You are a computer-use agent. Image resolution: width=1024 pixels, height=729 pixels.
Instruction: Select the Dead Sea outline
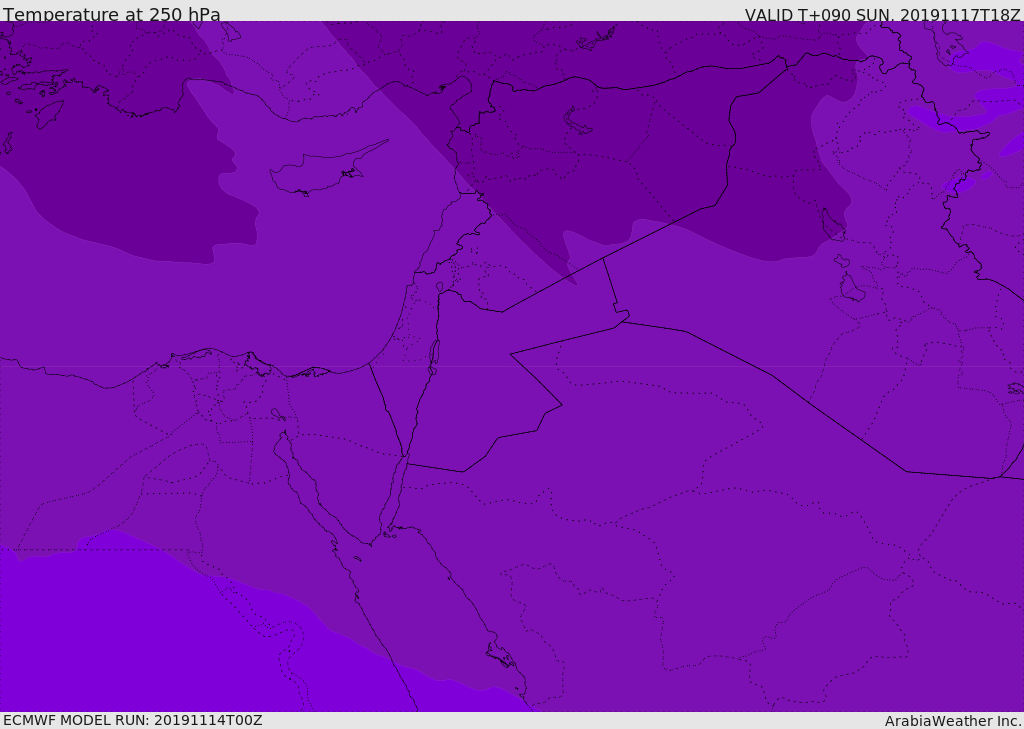tap(434, 355)
